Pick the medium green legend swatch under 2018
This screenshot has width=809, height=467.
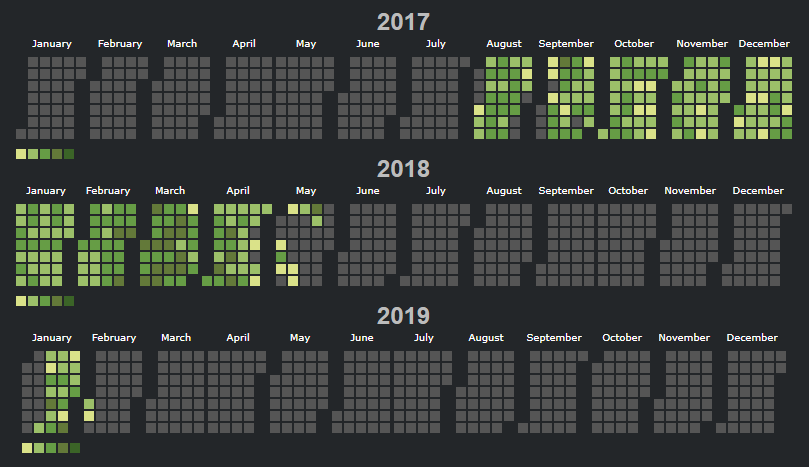(x=45, y=301)
